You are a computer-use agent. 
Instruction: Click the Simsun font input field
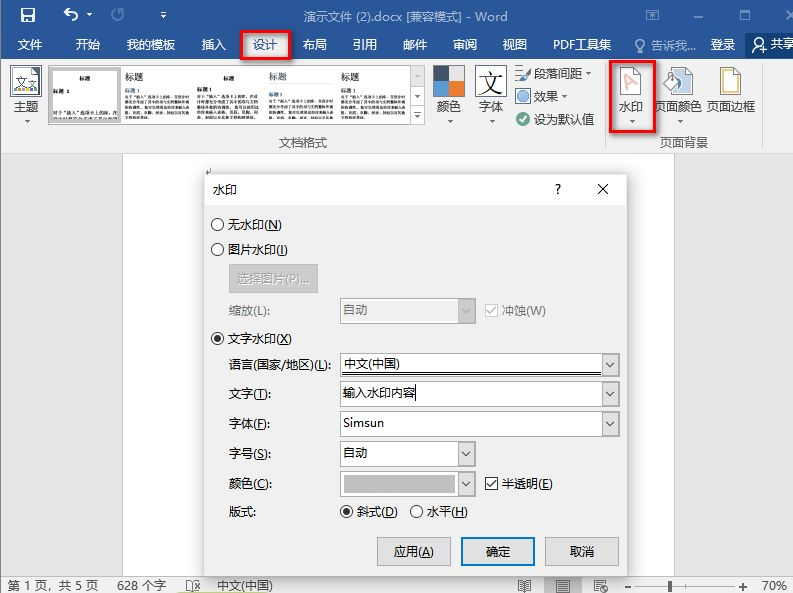pyautogui.click(x=471, y=424)
